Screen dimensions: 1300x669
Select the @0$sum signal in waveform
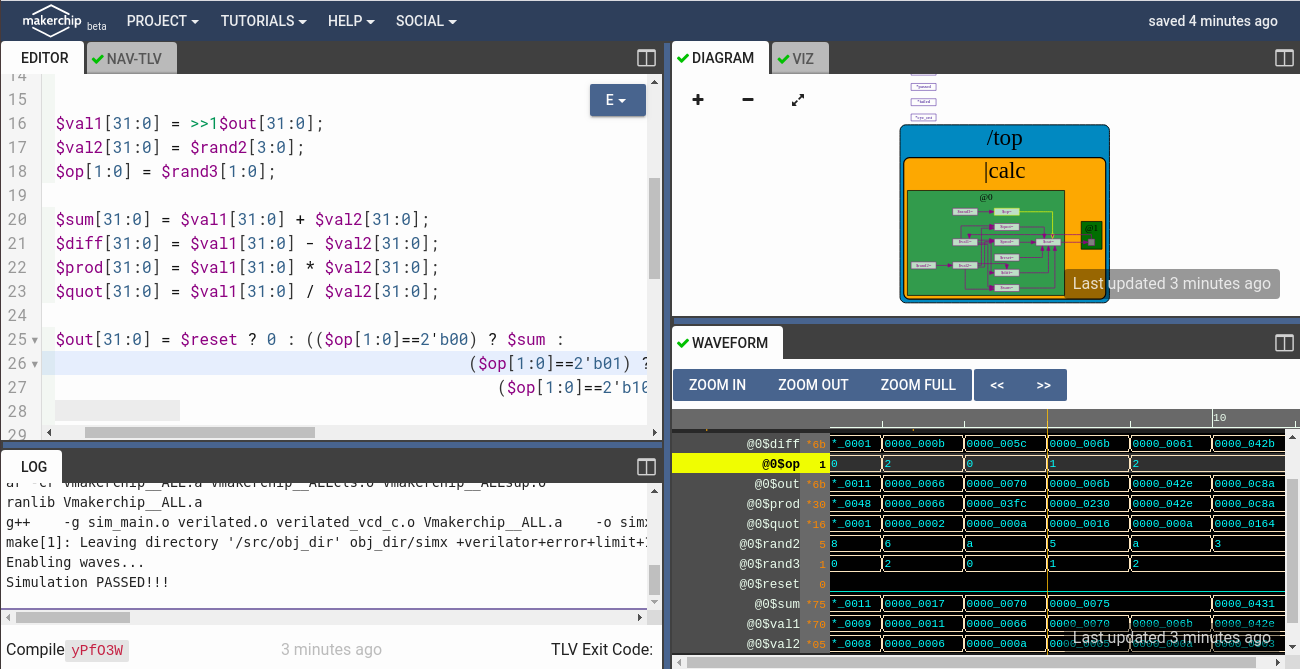[x=777, y=604]
